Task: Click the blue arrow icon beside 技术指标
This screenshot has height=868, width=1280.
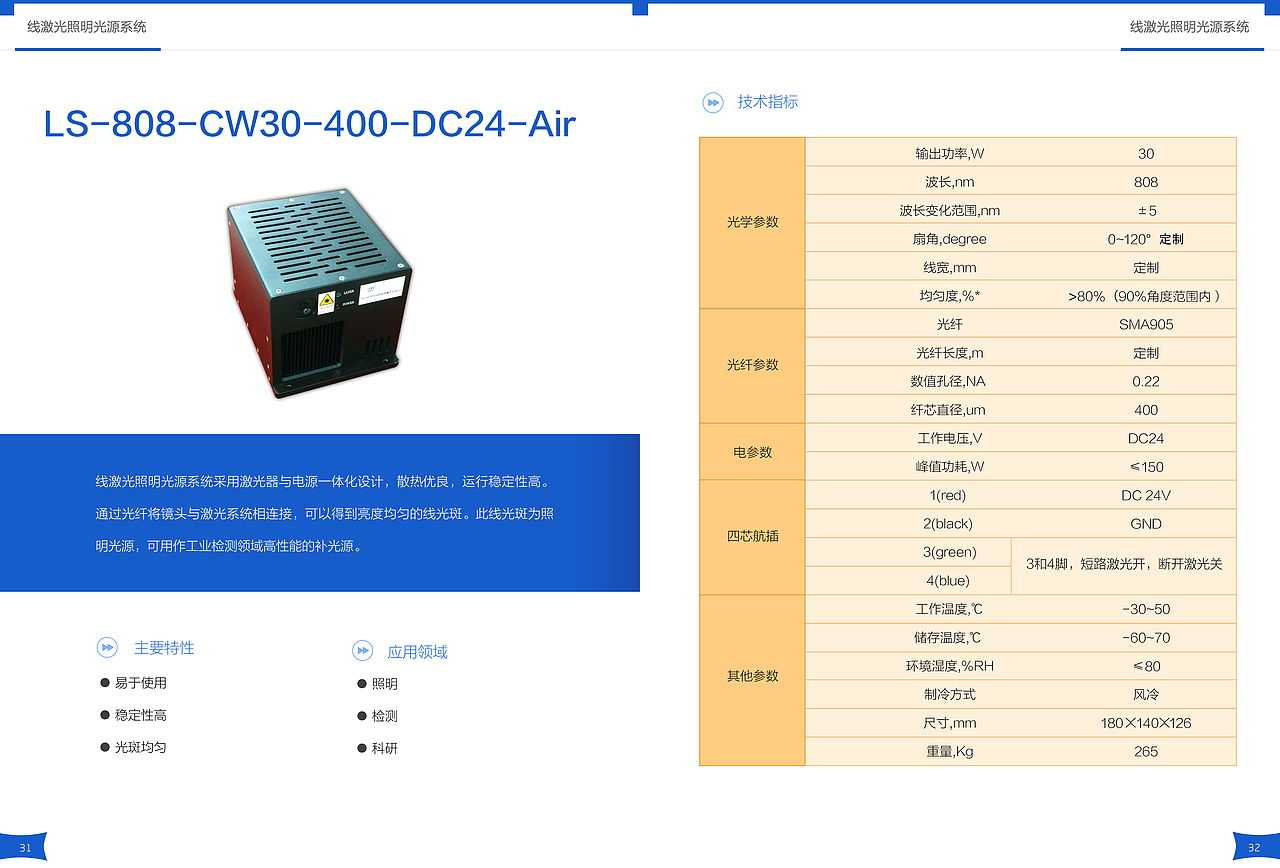Action: [712, 102]
